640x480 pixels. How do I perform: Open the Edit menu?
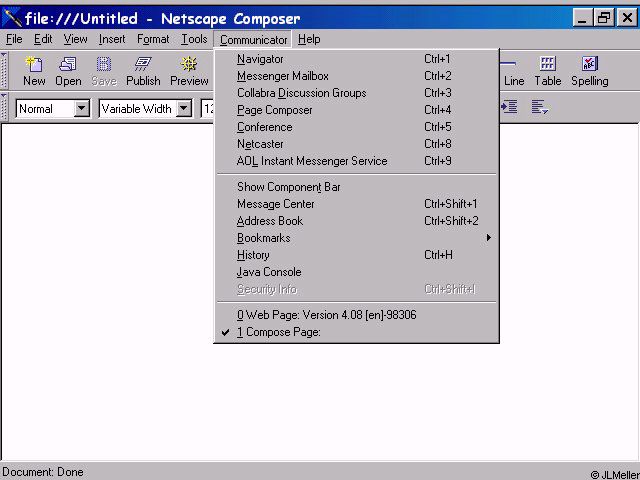(43, 39)
